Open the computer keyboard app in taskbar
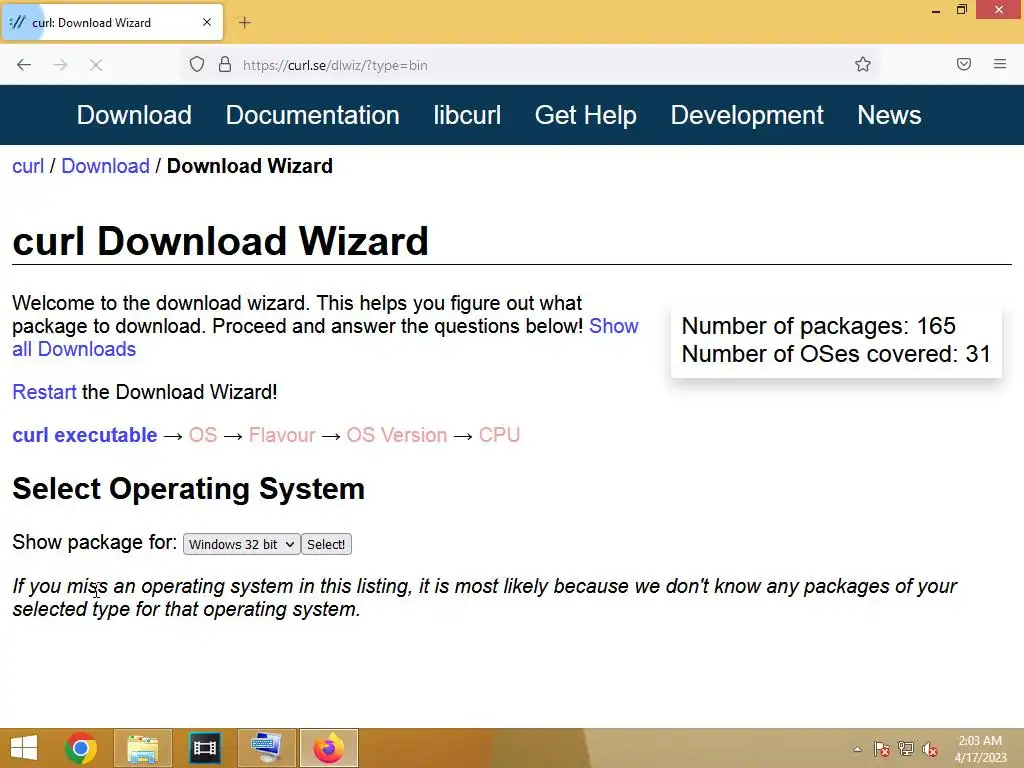This screenshot has width=1024, height=768. point(266,748)
